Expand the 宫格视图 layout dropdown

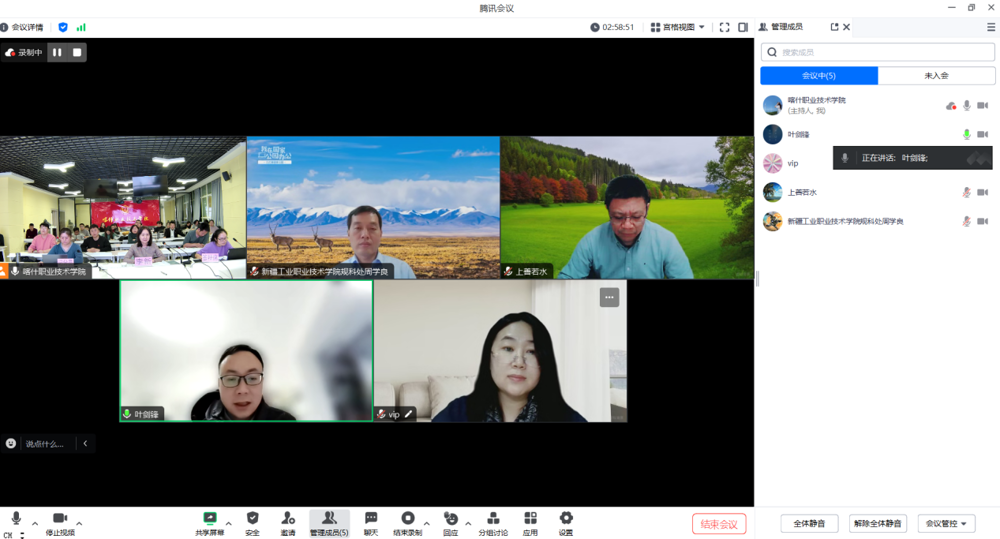(678, 27)
